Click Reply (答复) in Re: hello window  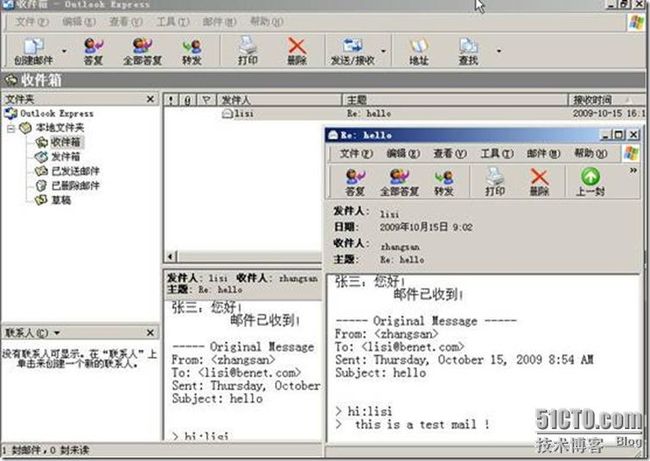tap(355, 182)
